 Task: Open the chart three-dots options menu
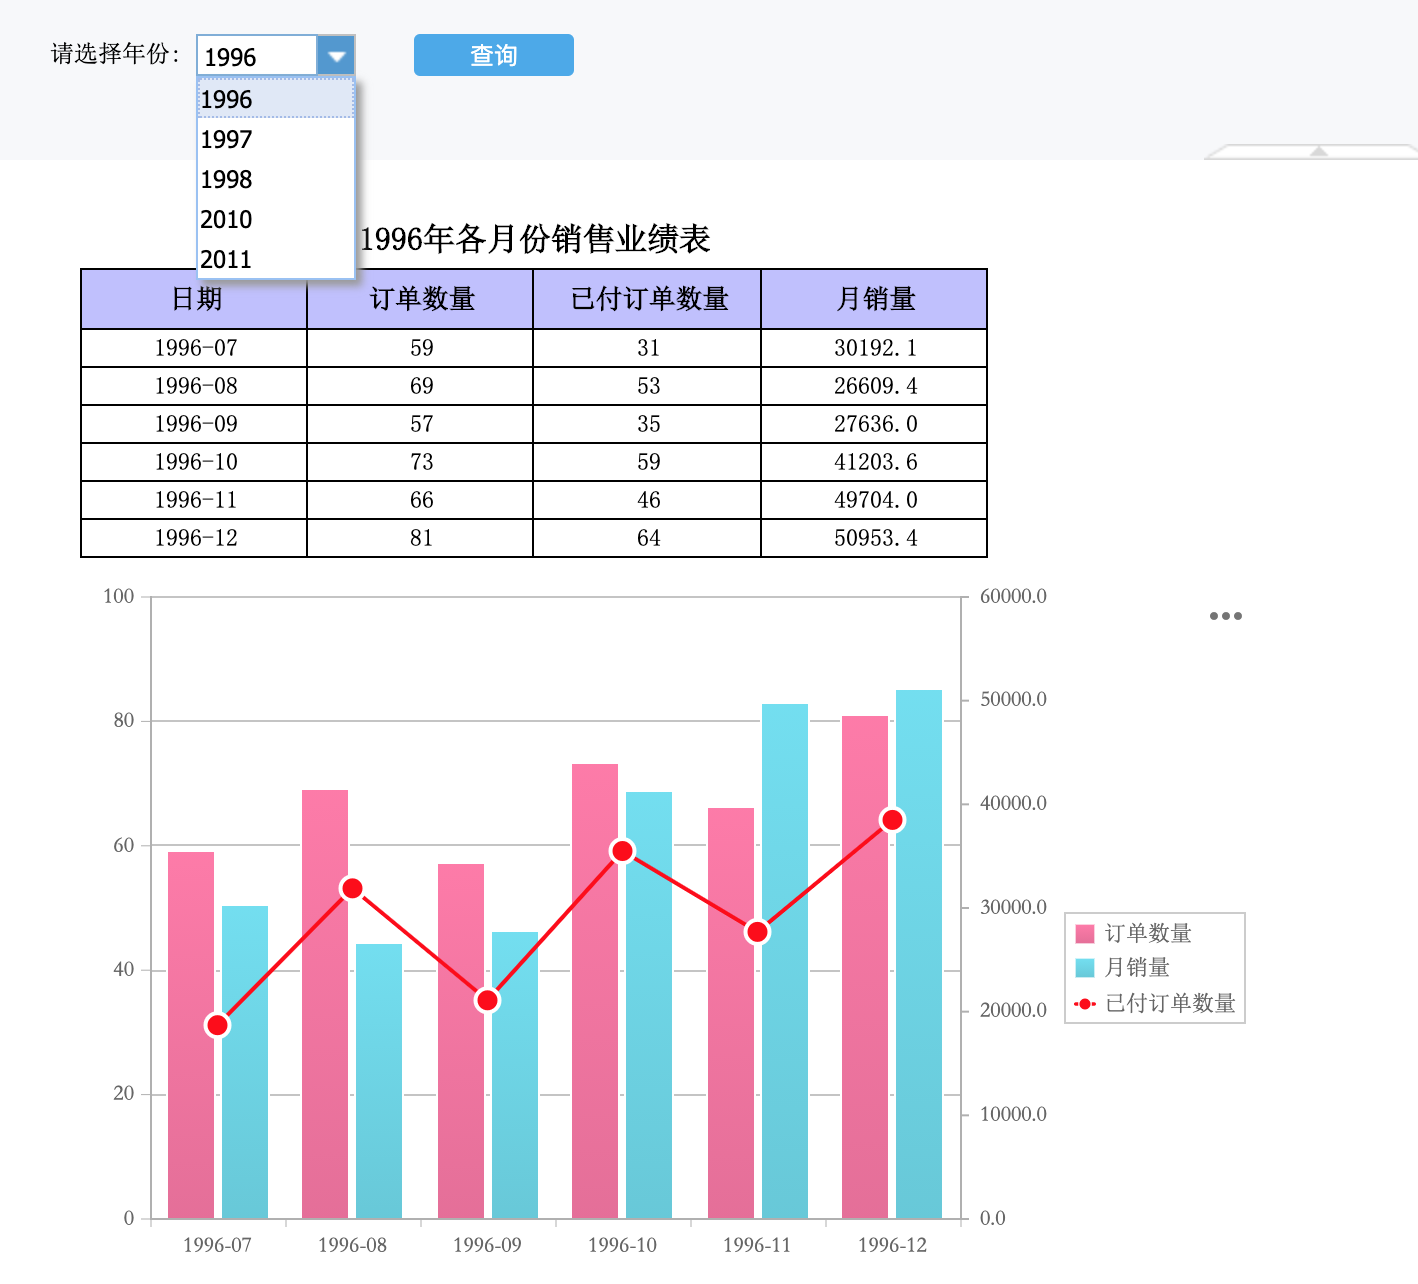[1225, 616]
